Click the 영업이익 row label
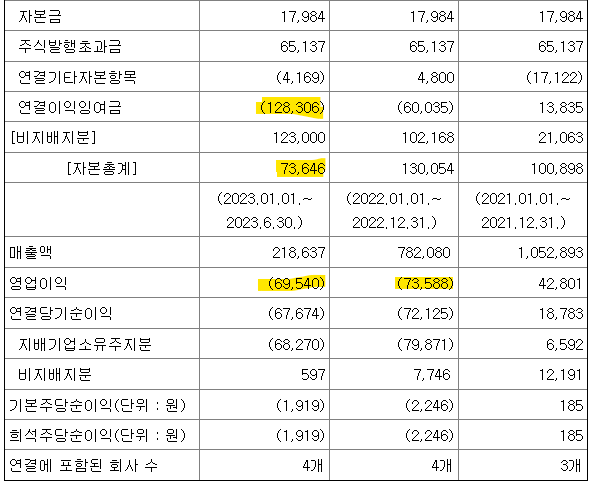 click(38, 284)
